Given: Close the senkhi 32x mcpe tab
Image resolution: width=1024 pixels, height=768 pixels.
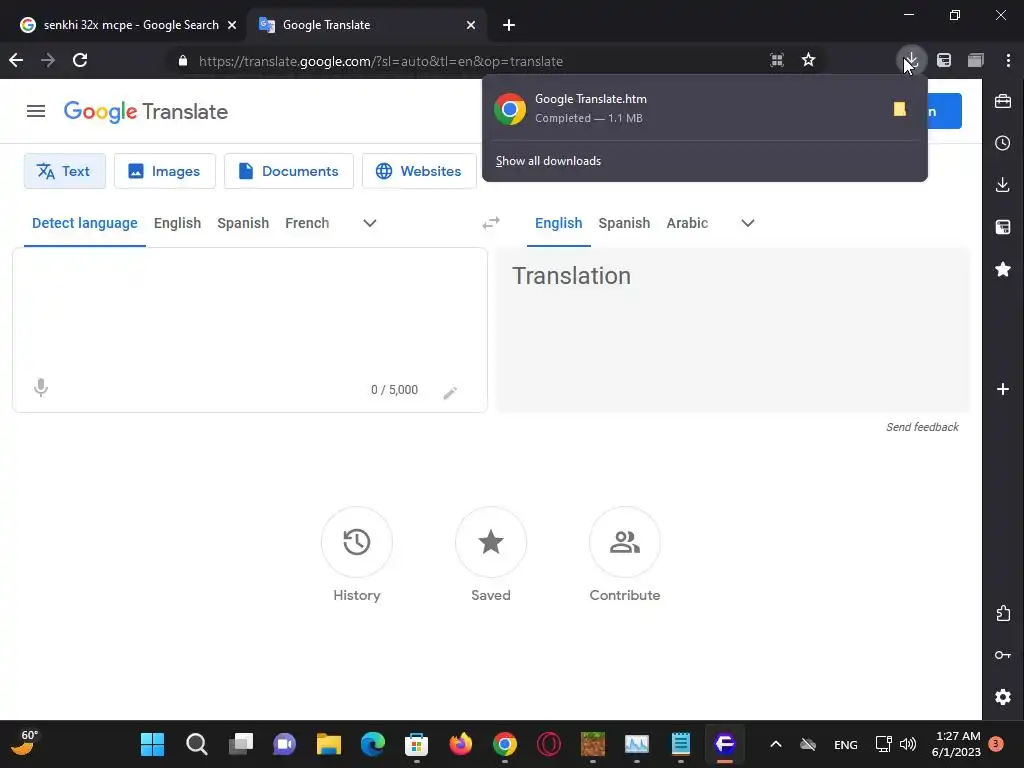Looking at the screenshot, I should coord(232,25).
